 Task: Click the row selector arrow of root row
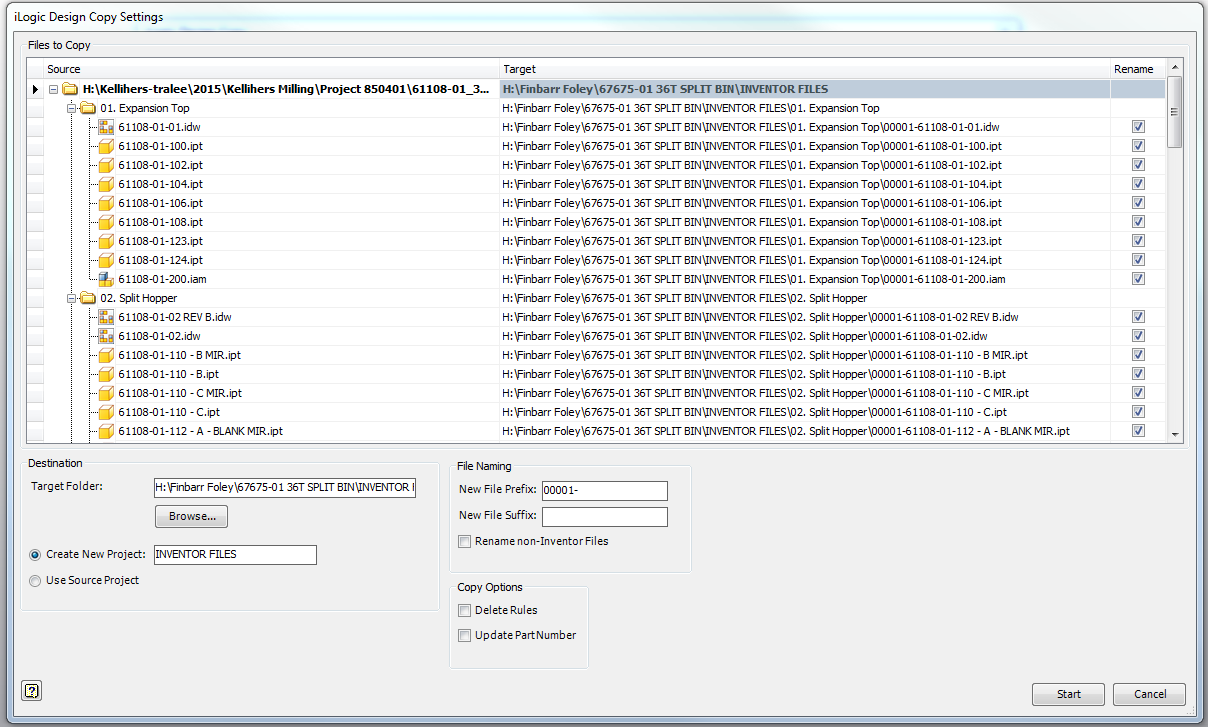35,89
